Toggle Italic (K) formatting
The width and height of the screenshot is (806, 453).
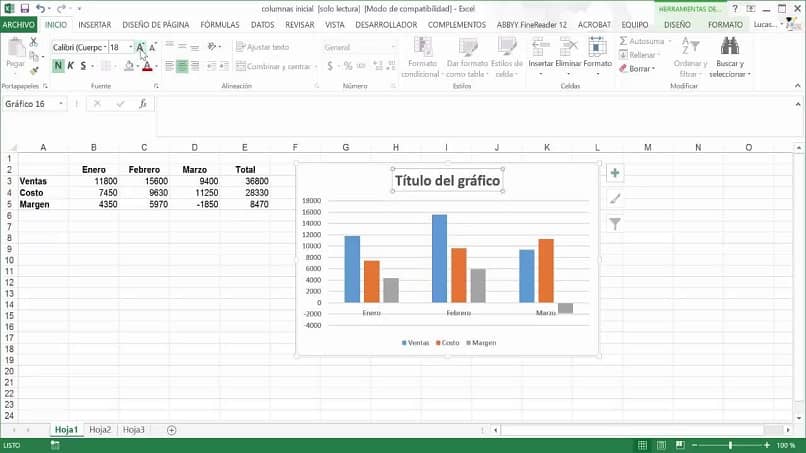click(x=71, y=66)
